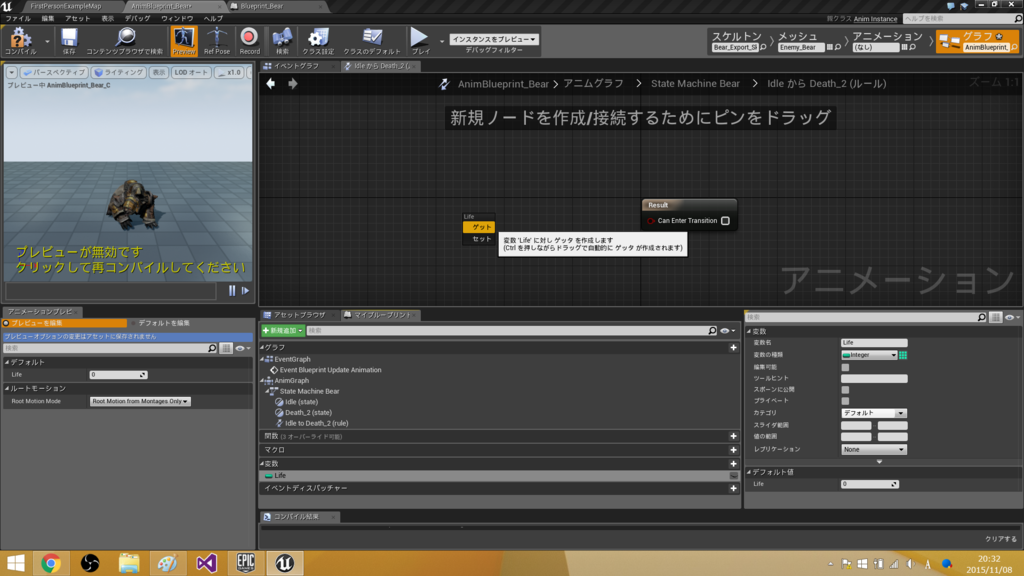Open details panel view options eye icon
The width and height of the screenshot is (1024, 576).
tap(1012, 317)
